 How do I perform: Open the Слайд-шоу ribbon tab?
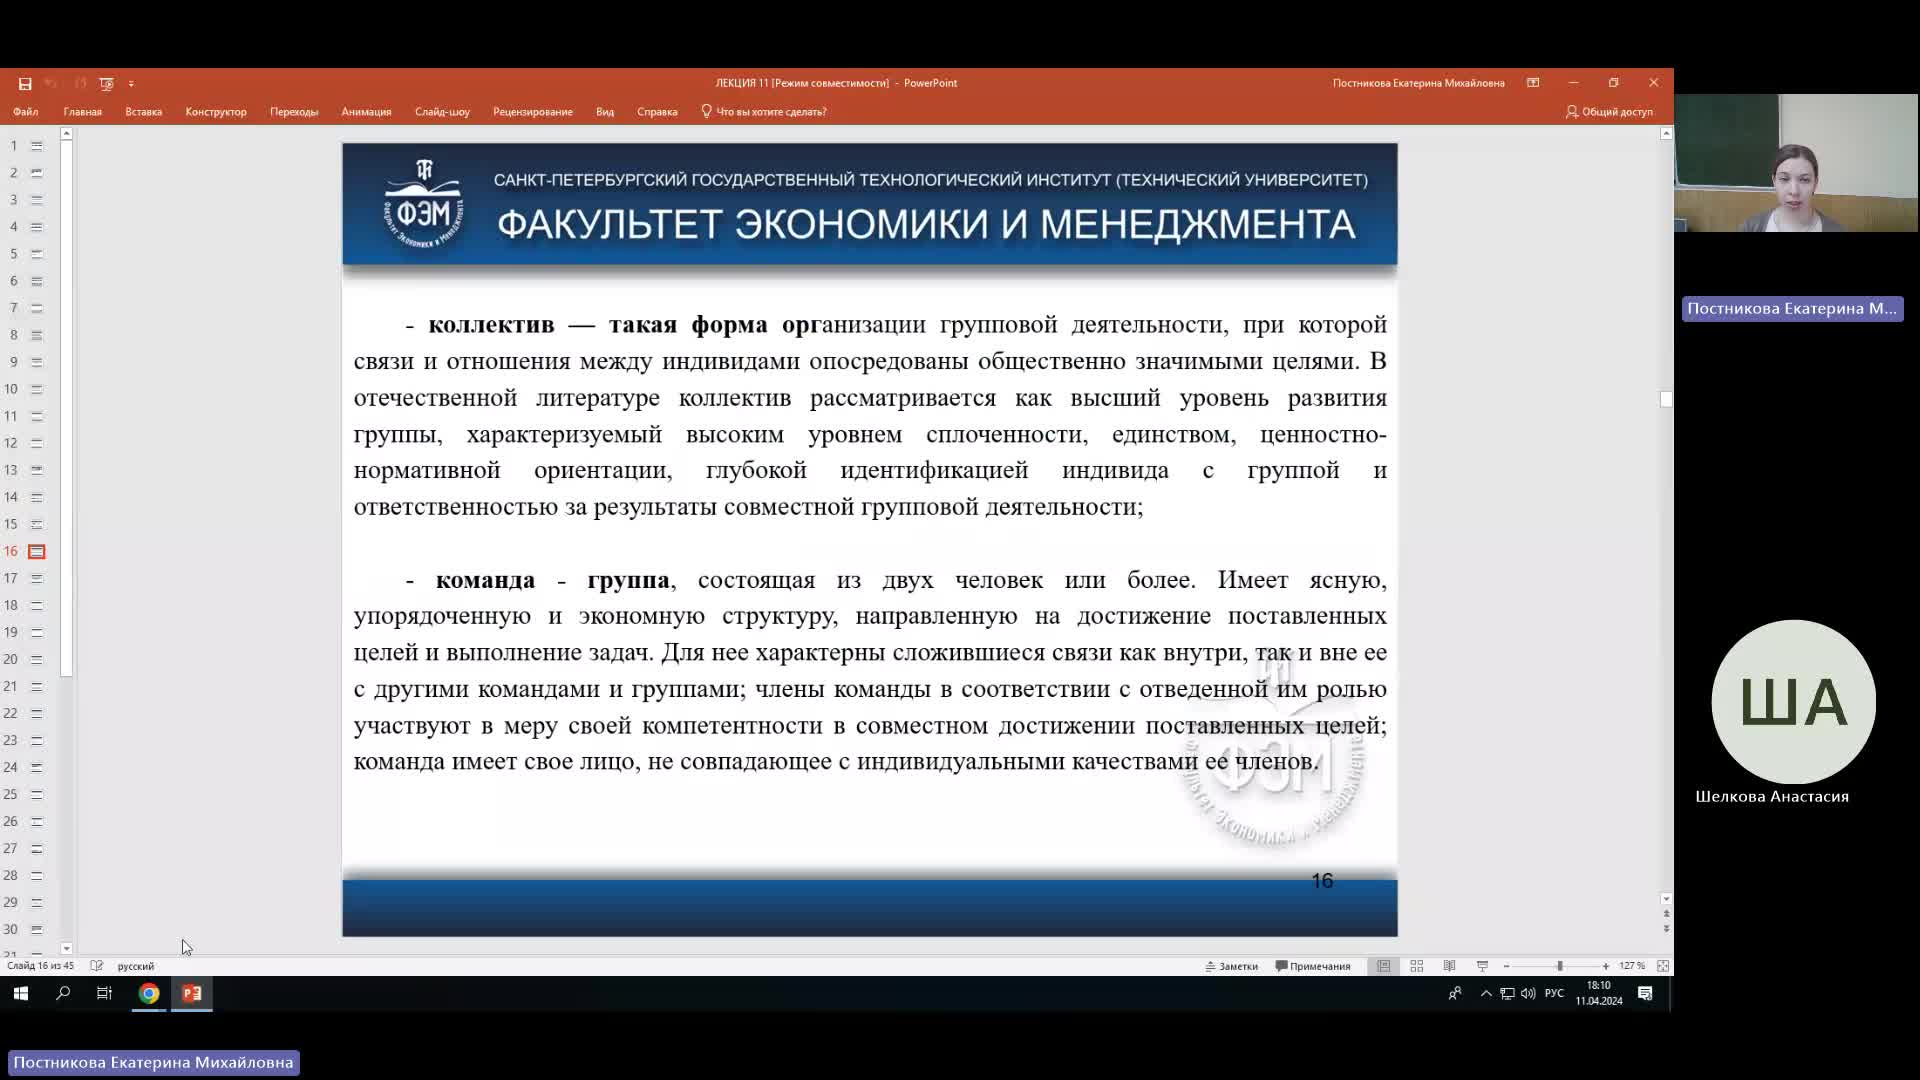pyautogui.click(x=442, y=112)
